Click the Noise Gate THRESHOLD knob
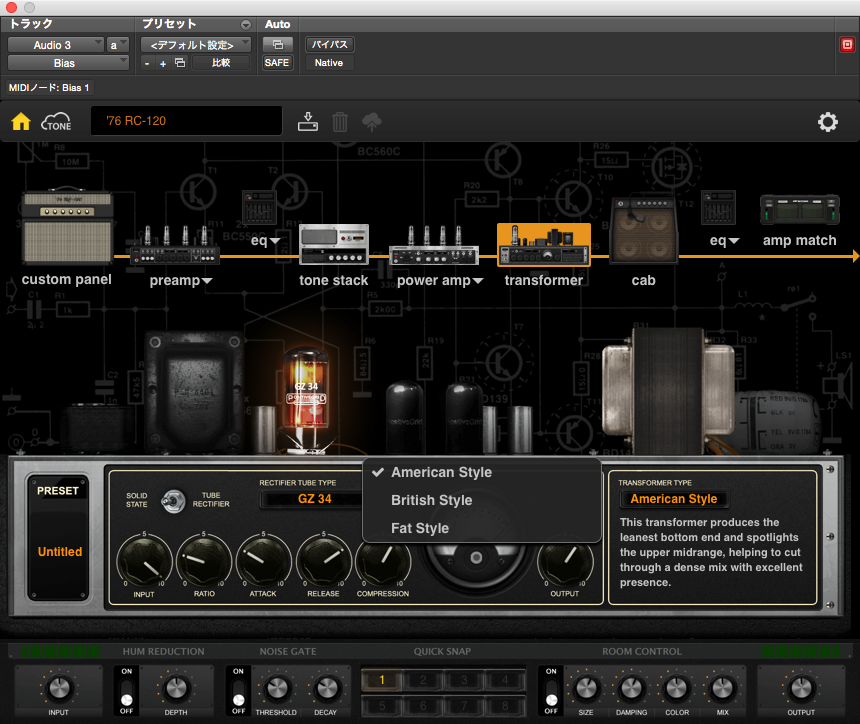Screen dimensions: 860x724 click(277, 688)
